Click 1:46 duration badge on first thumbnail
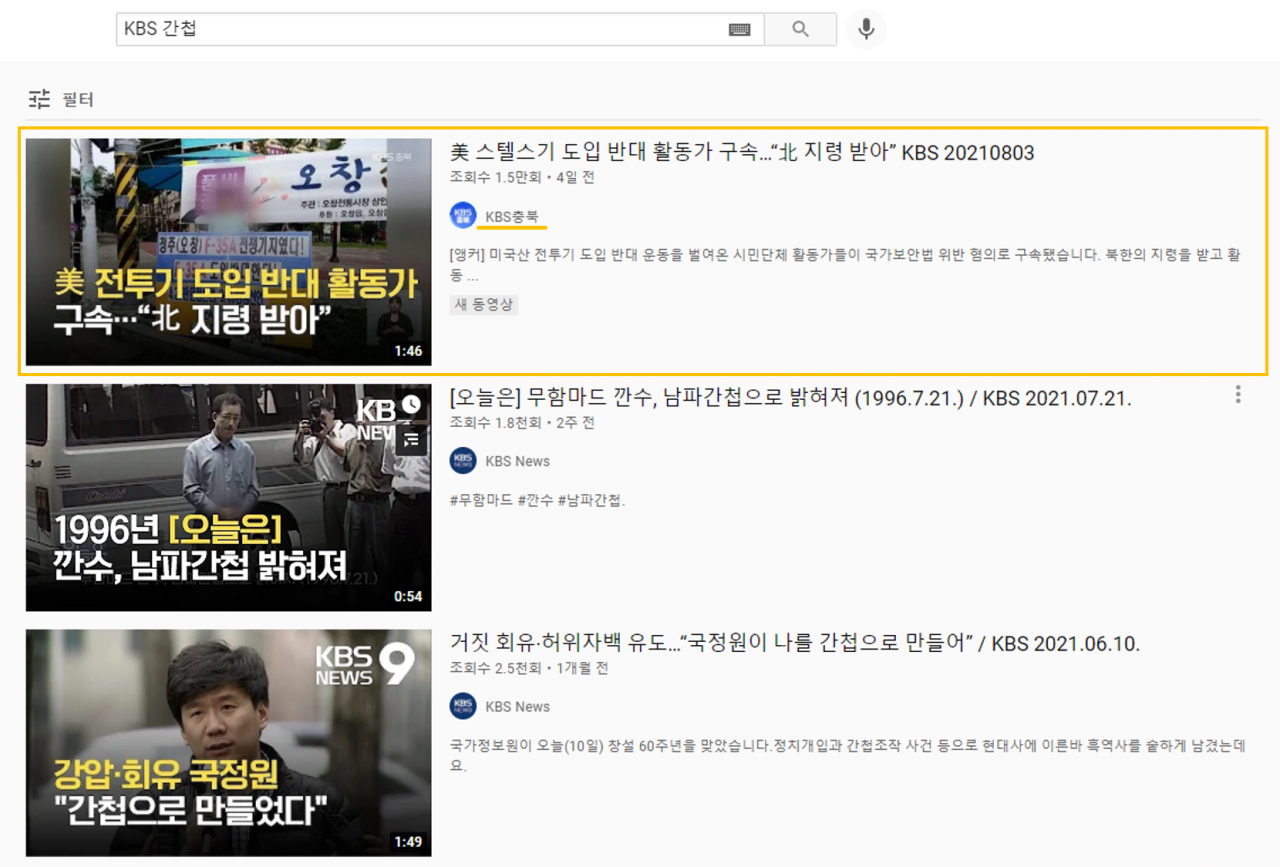 point(408,351)
